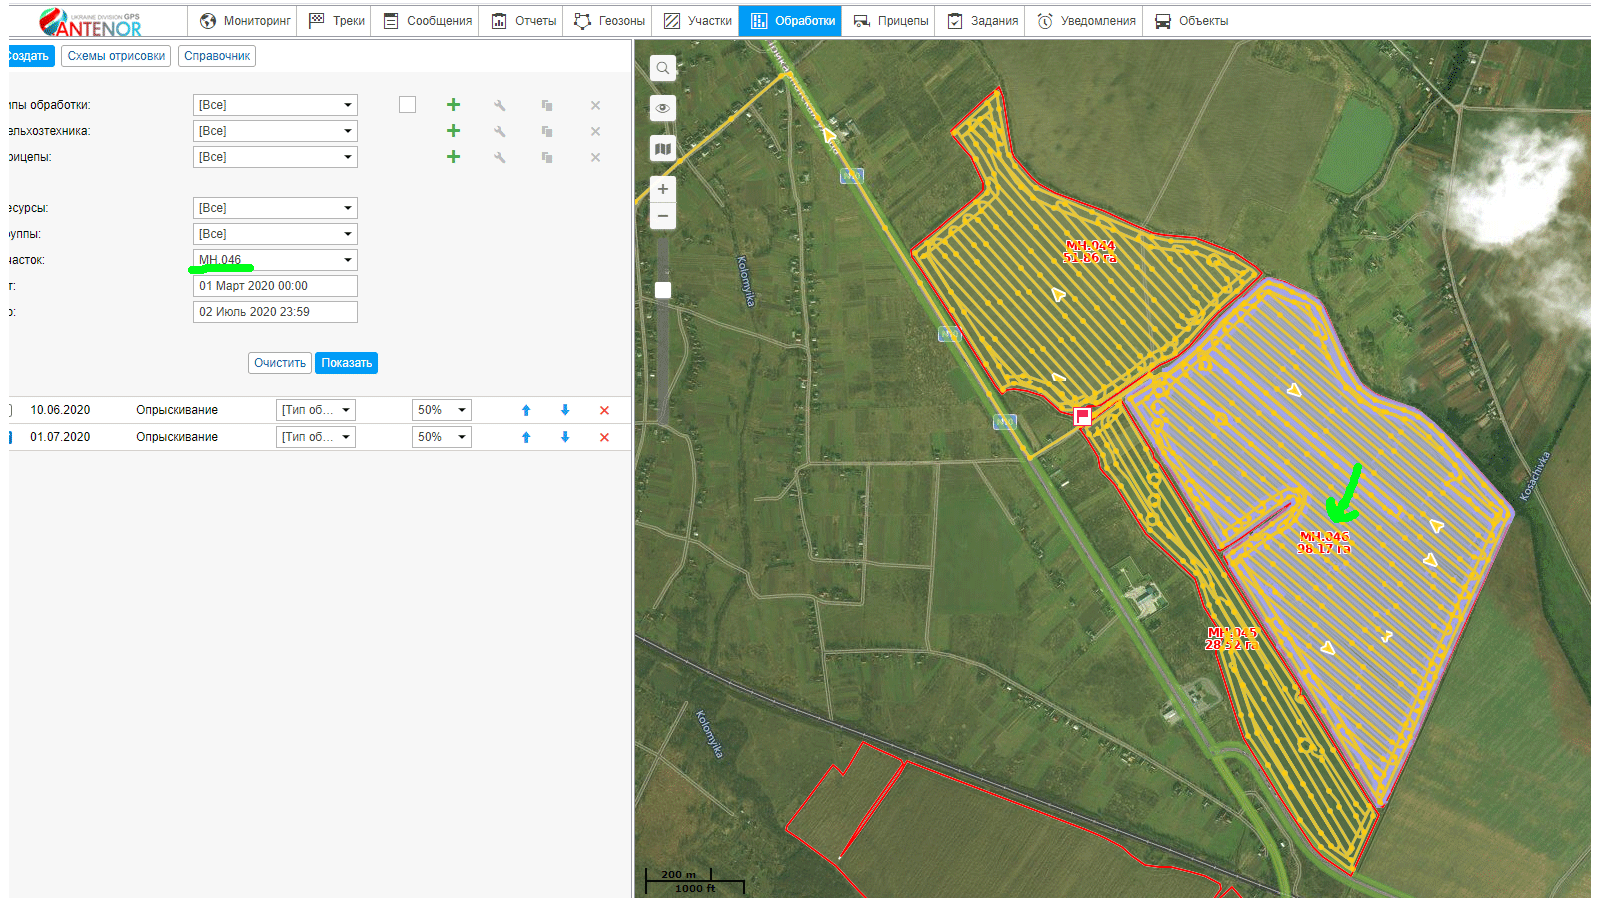
Task: Open the map layers selector icon
Action: (x=662, y=149)
